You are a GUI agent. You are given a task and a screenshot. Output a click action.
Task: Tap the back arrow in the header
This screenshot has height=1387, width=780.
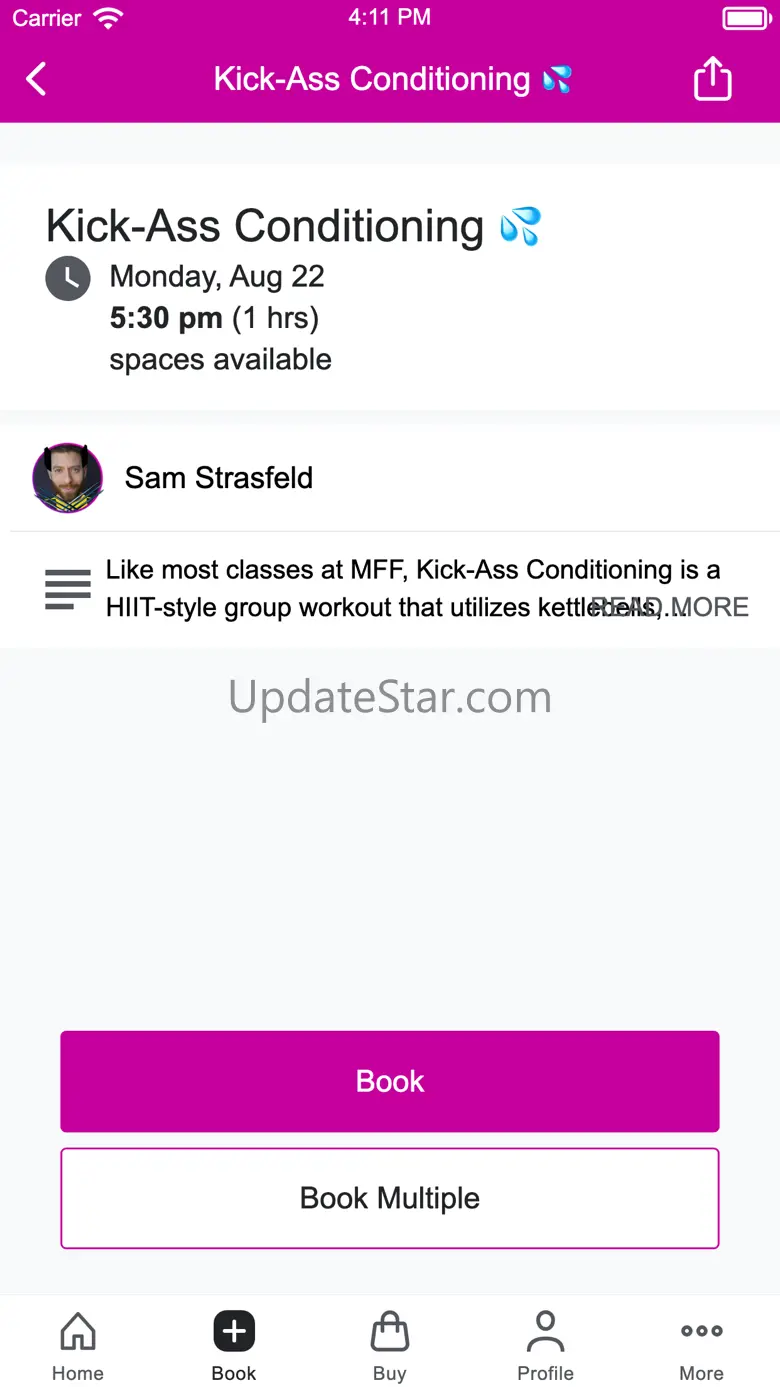(x=37, y=79)
